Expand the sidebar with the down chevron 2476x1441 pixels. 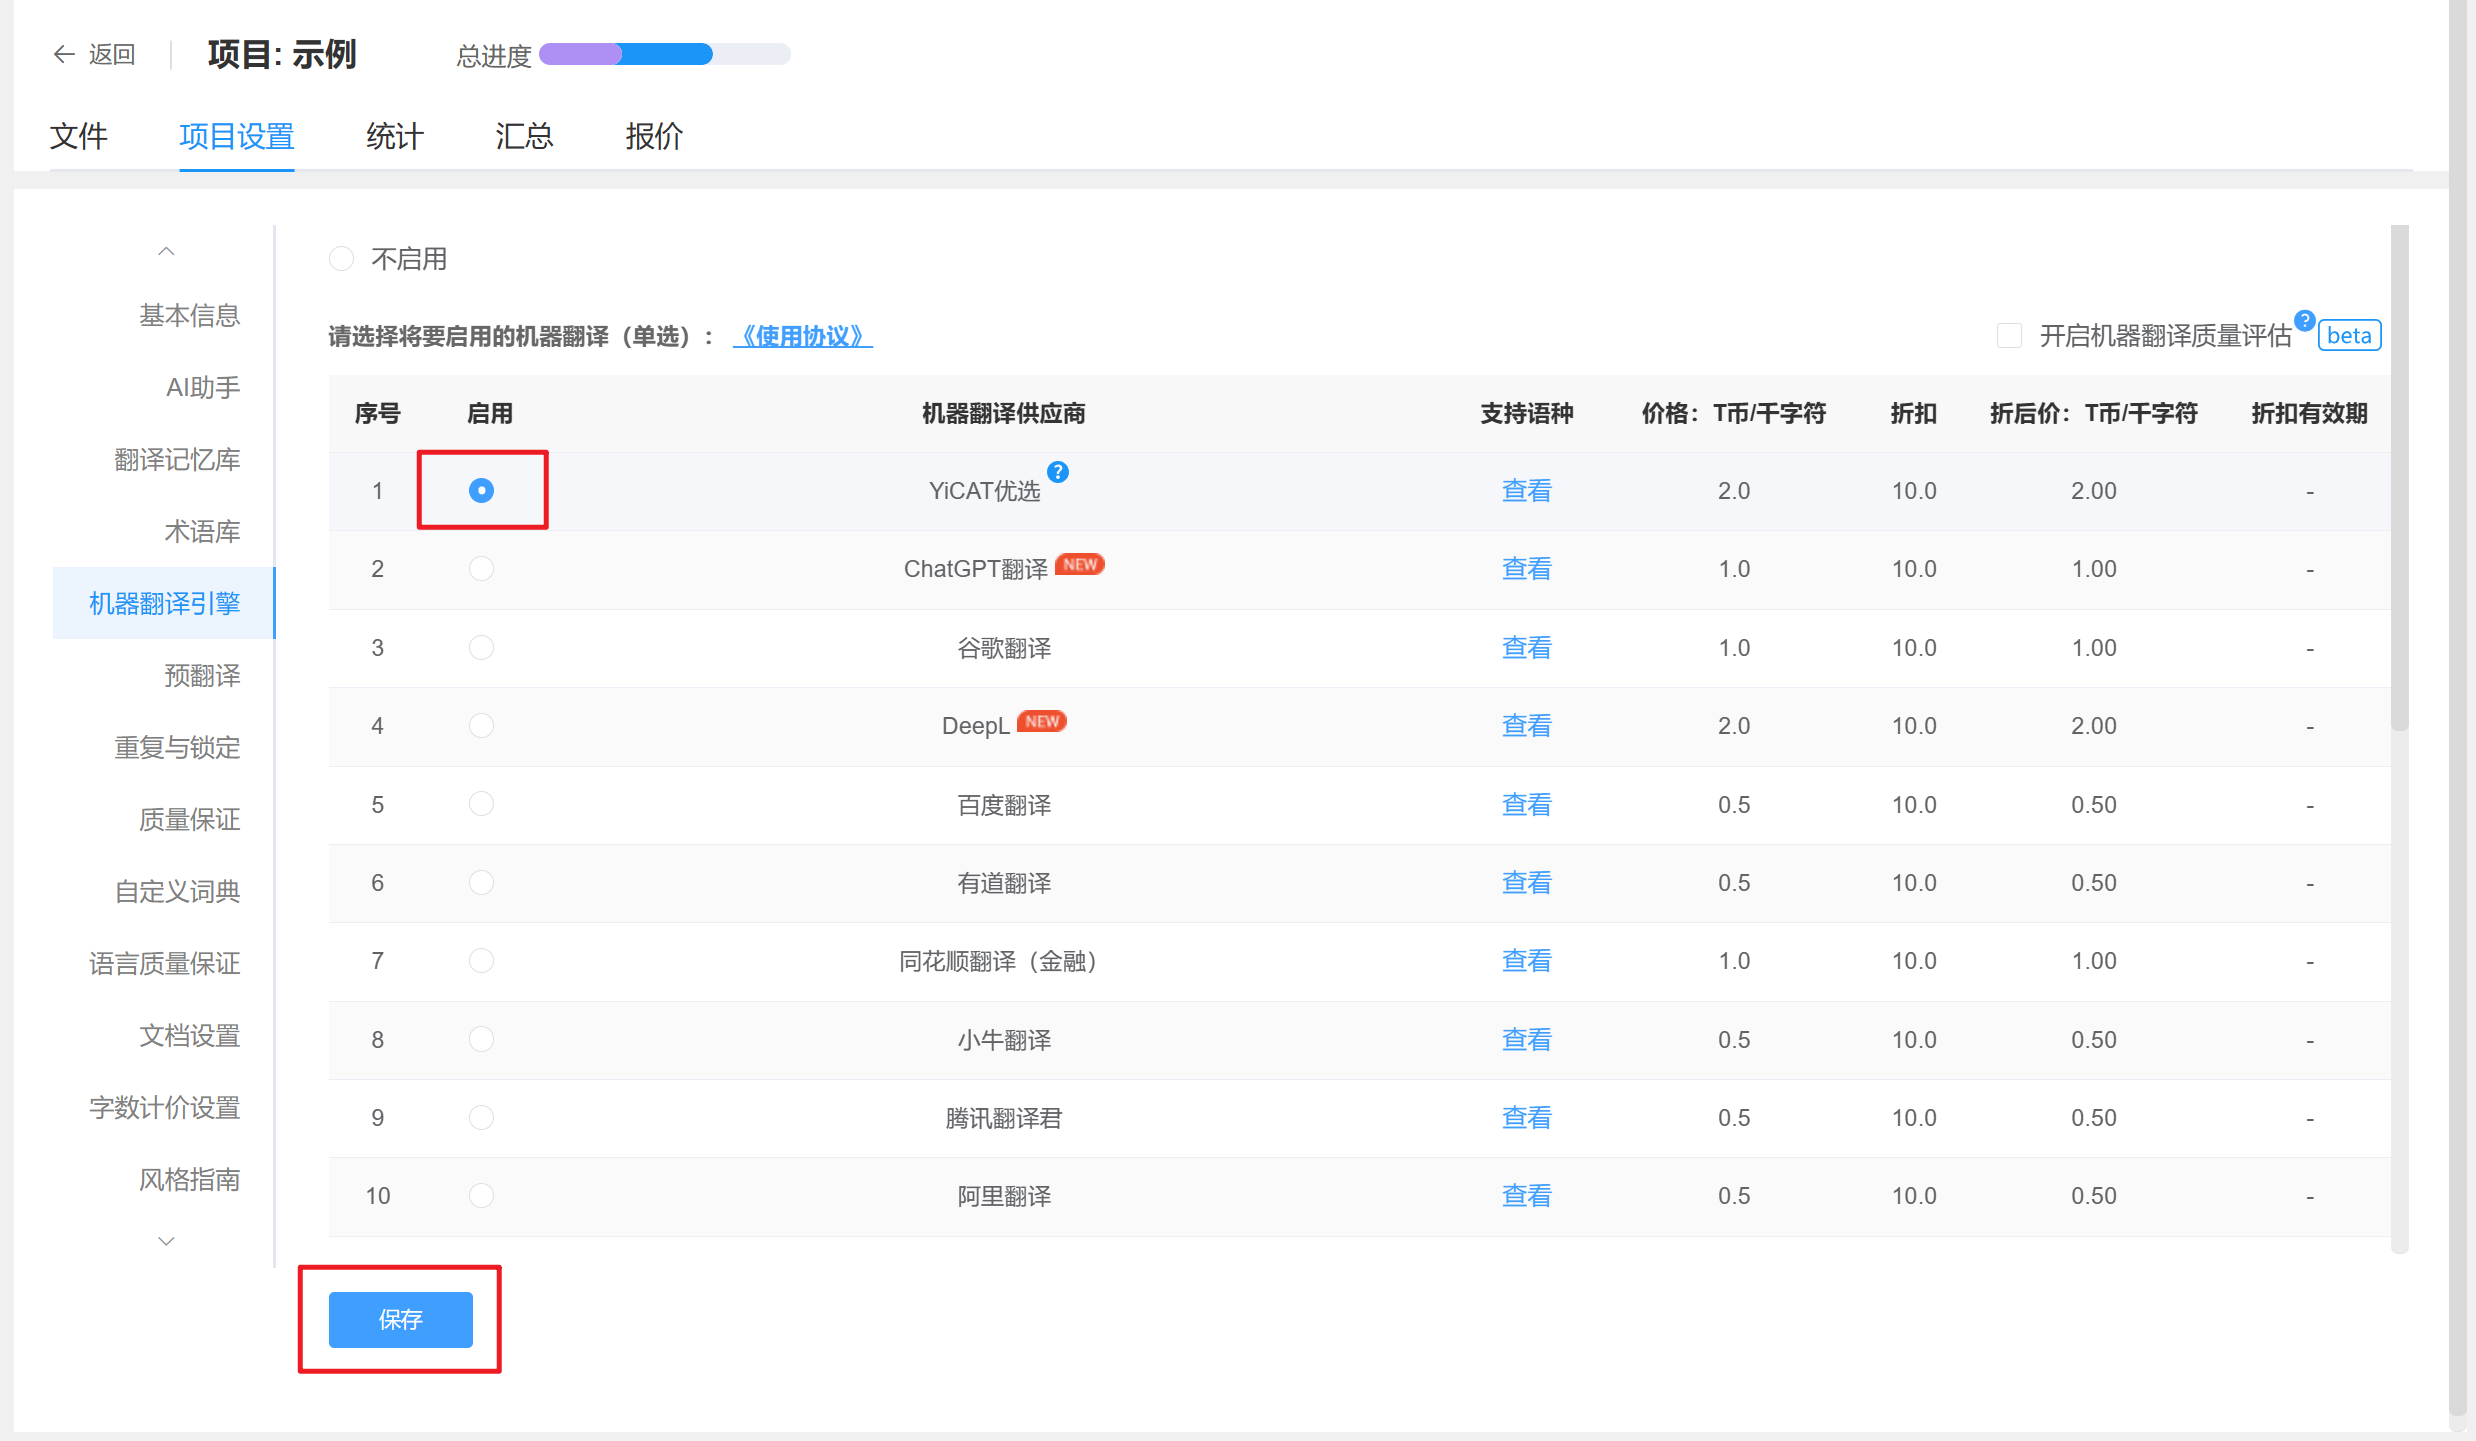click(166, 1240)
